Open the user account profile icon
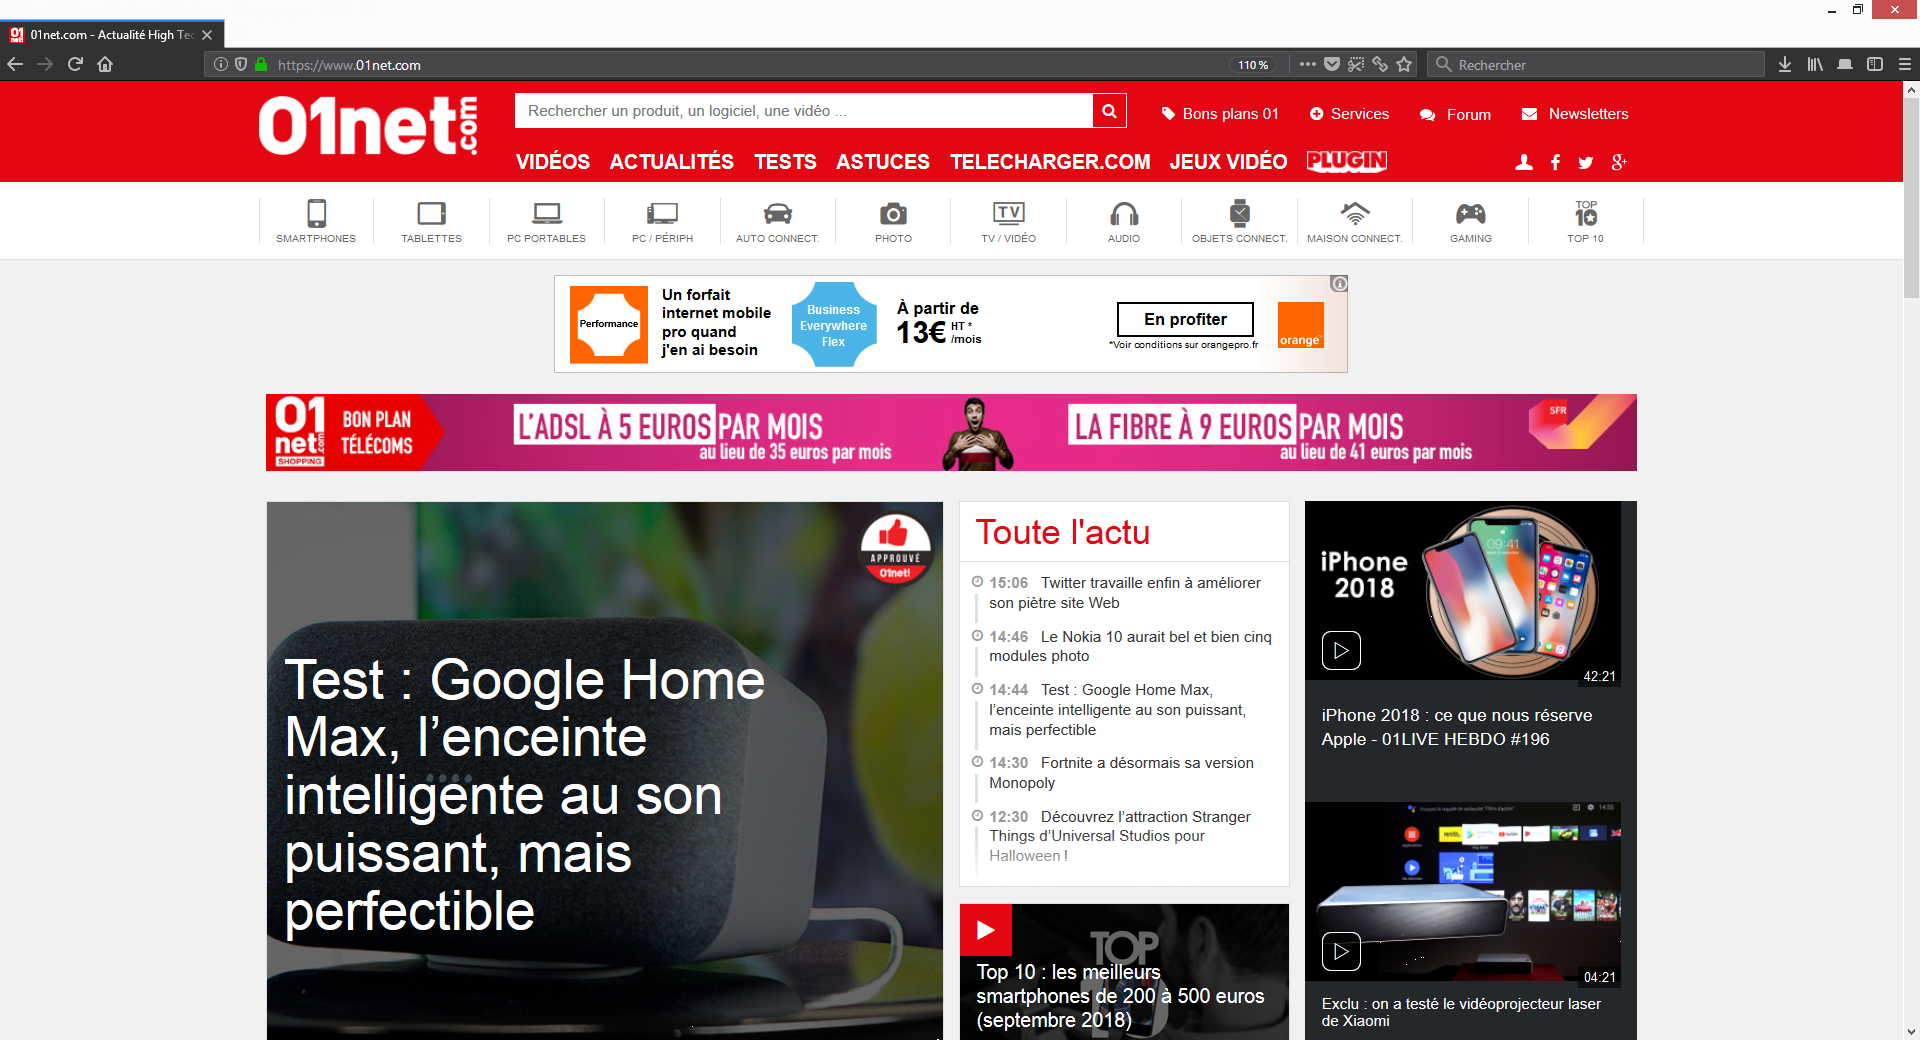This screenshot has width=1920, height=1040. (1524, 162)
